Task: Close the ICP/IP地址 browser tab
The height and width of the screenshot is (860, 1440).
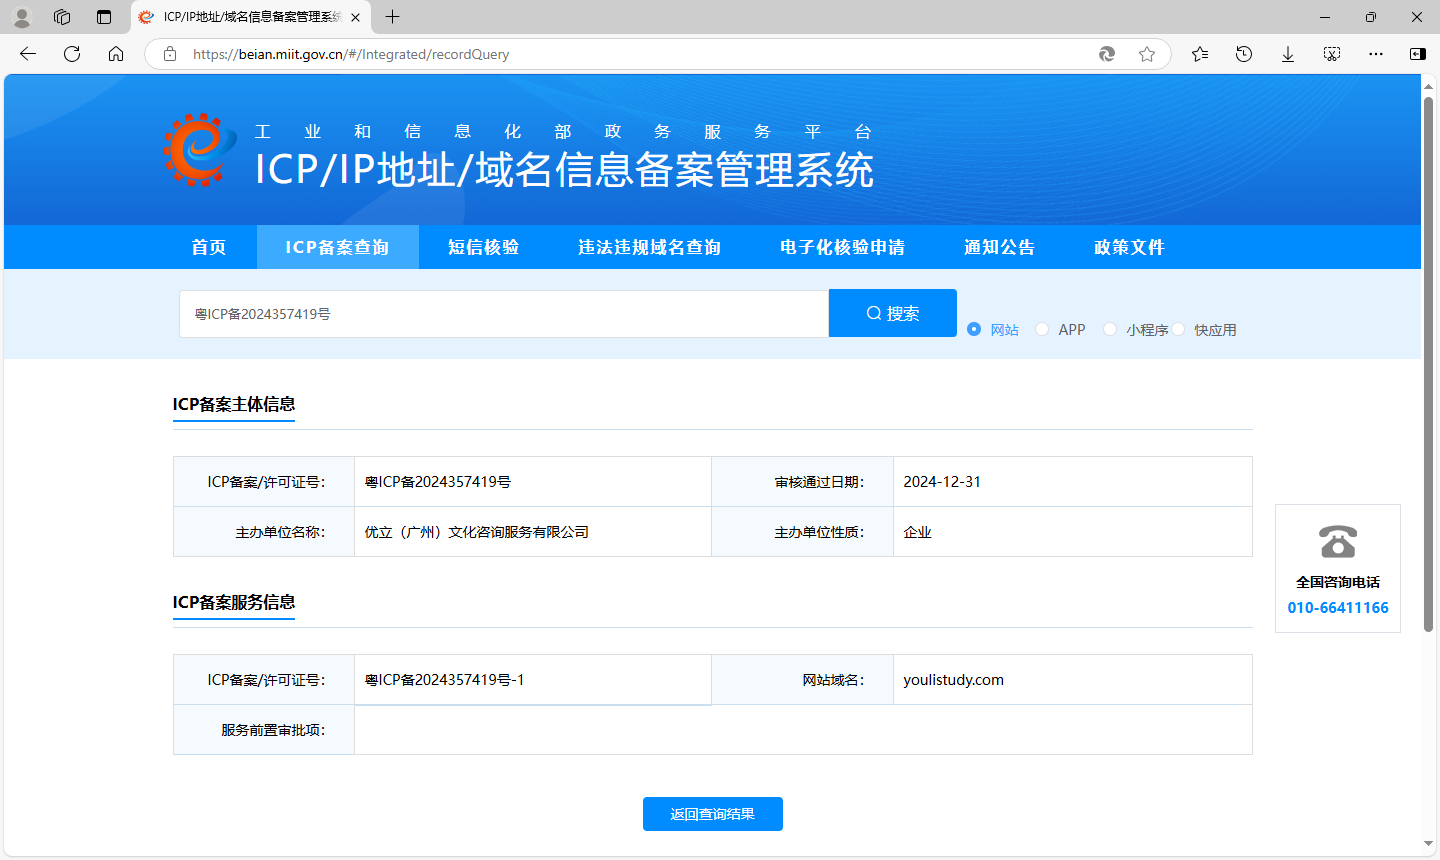Action: point(355,17)
